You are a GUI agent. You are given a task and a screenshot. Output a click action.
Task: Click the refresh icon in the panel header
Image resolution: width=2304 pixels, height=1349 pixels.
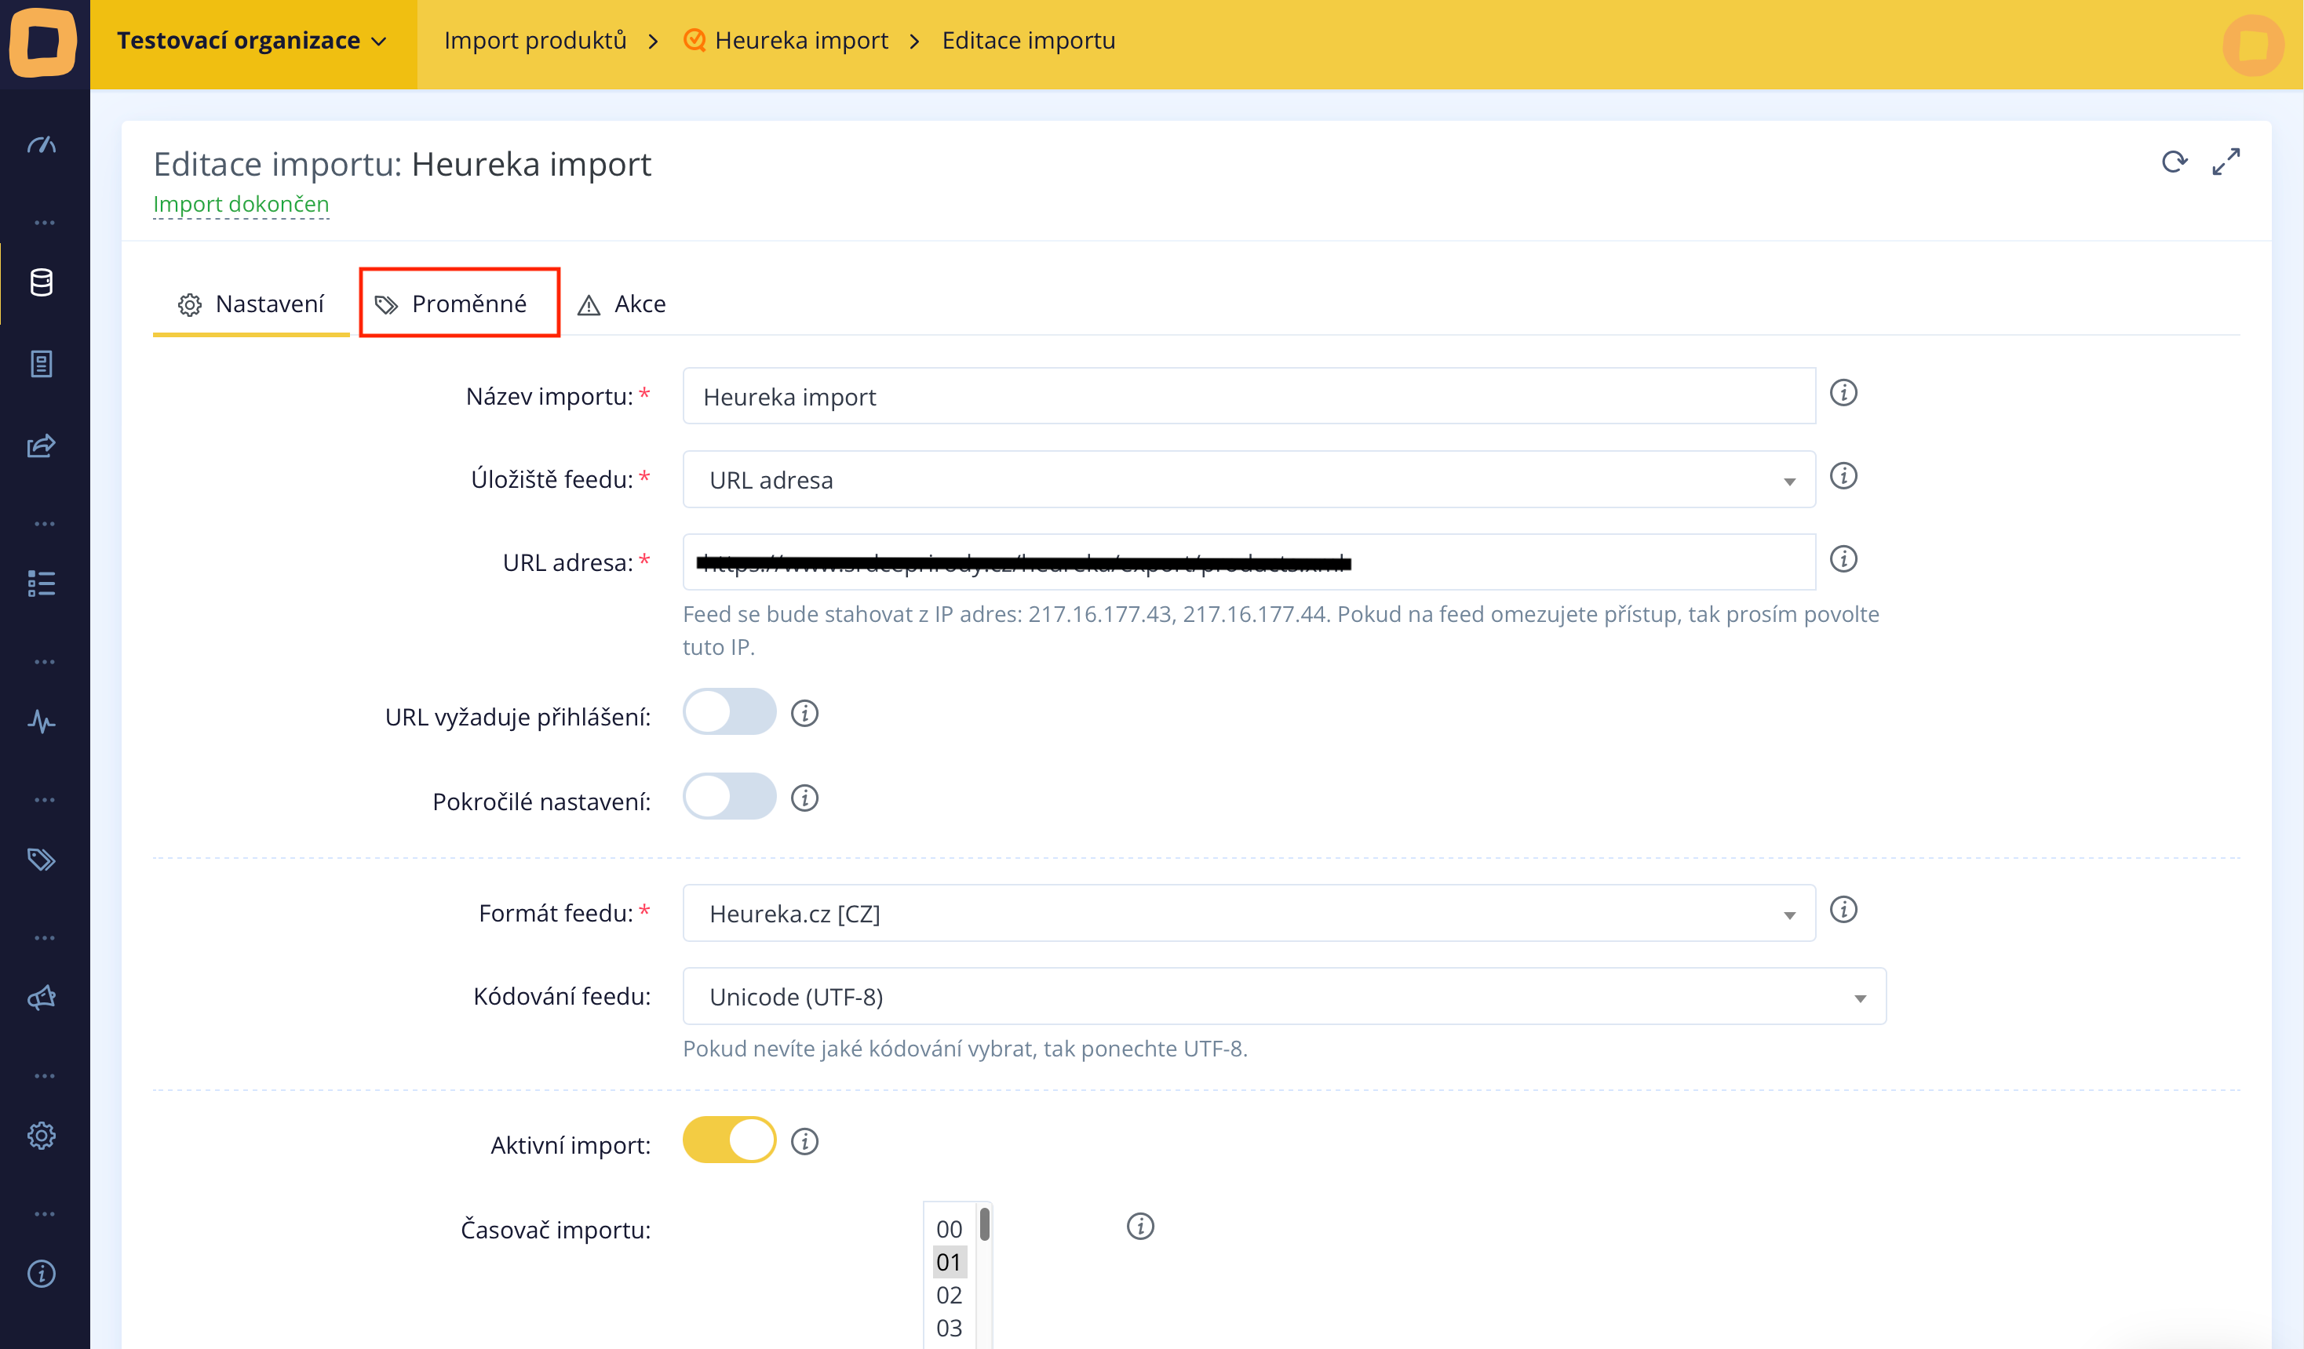tap(2174, 162)
